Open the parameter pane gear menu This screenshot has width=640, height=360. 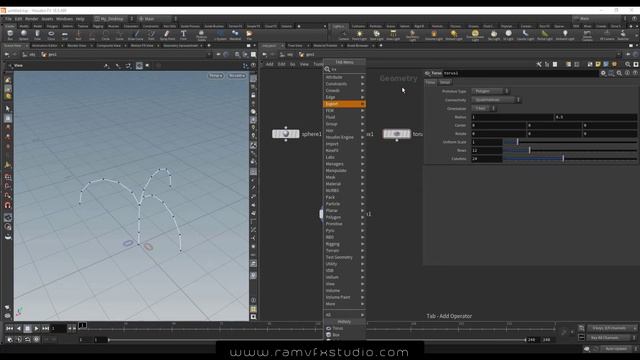603,73
